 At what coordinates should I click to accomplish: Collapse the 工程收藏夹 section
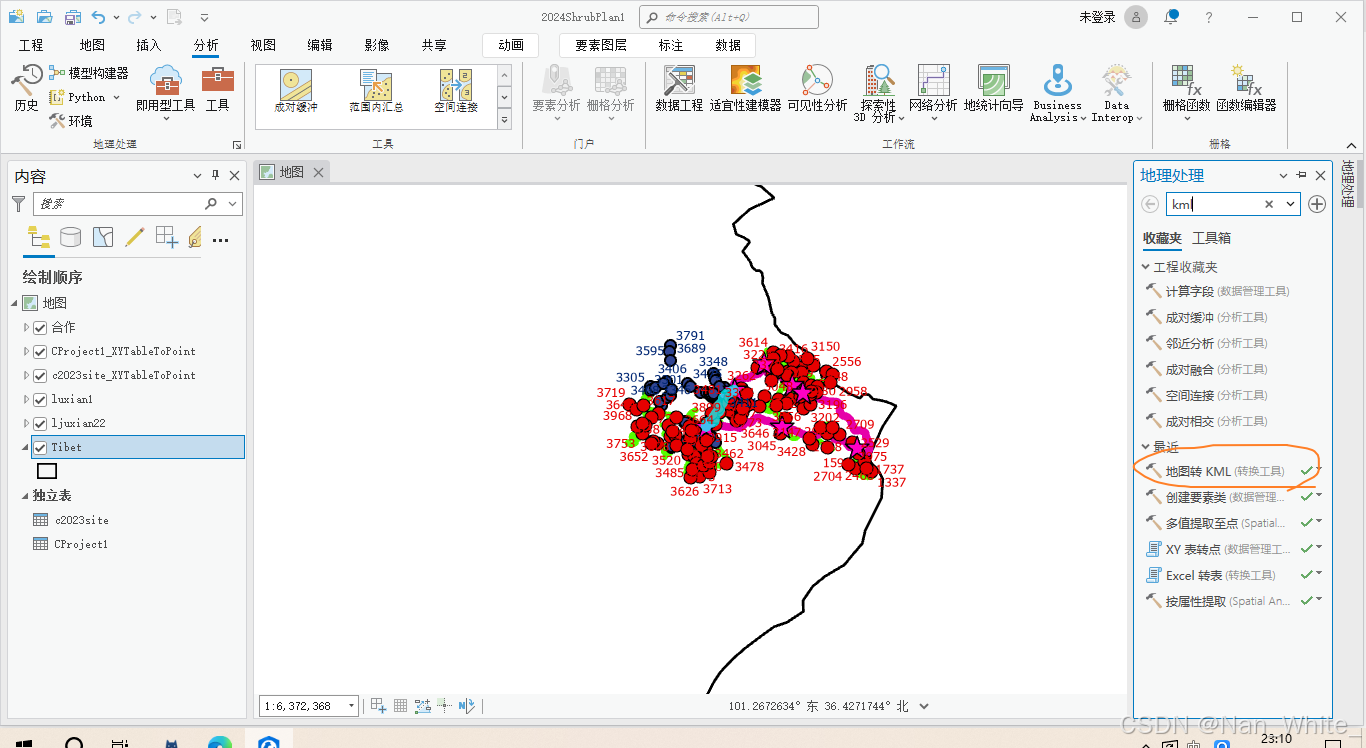tap(1146, 267)
